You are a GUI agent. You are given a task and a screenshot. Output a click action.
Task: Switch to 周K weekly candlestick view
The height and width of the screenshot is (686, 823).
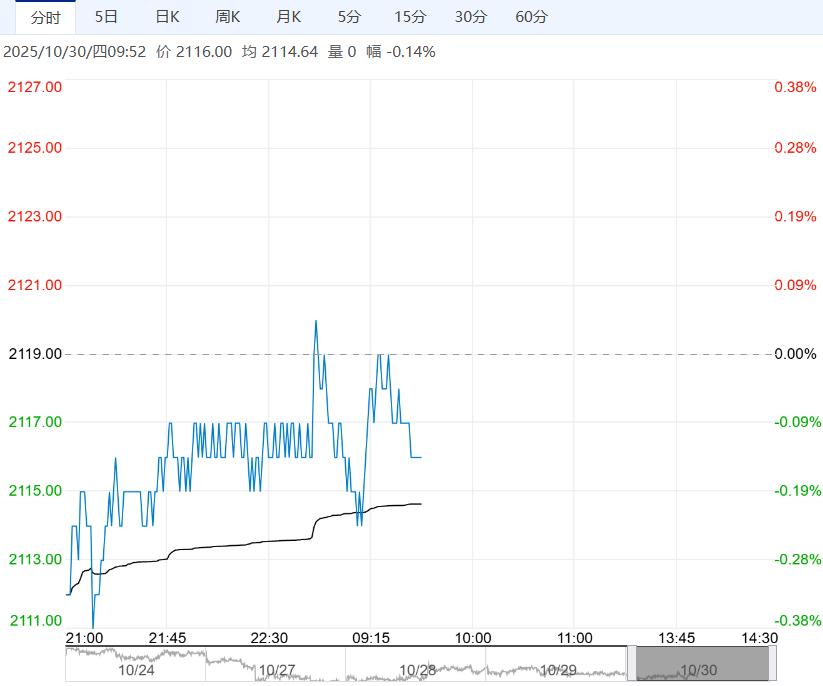tap(228, 17)
